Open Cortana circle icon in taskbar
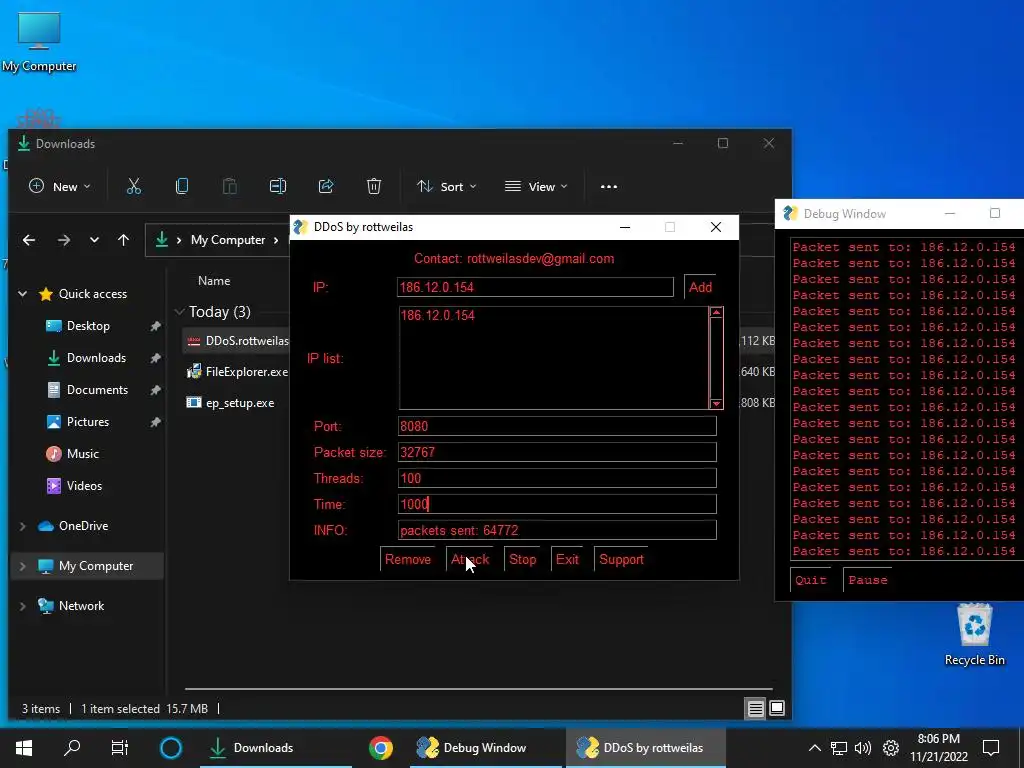 [171, 748]
